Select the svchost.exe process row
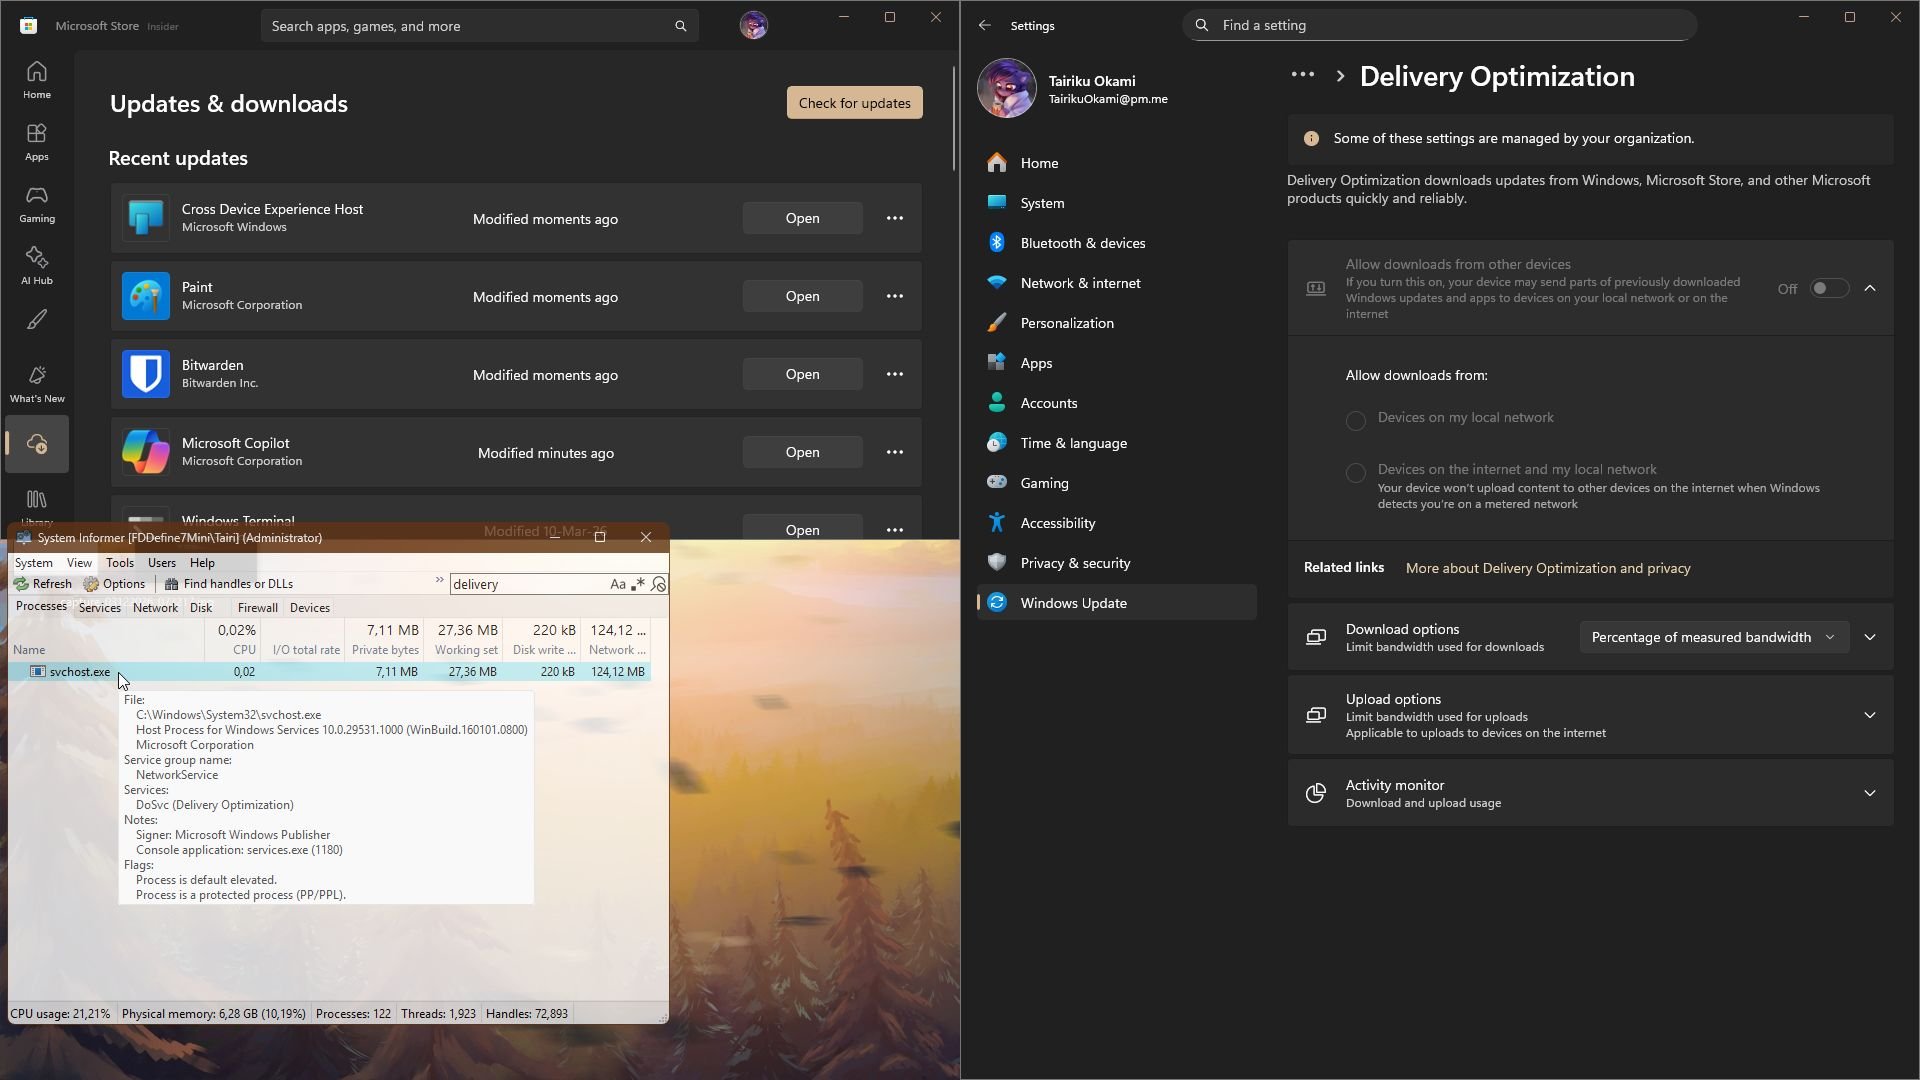Viewport: 1920px width, 1080px height. [330, 672]
